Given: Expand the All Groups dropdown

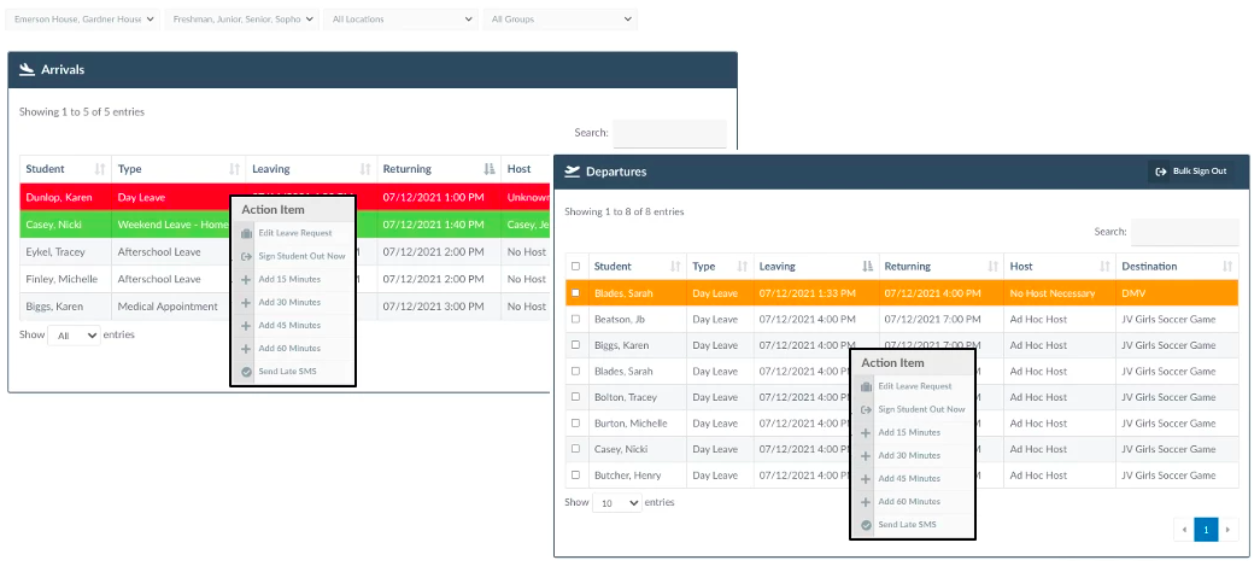Looking at the screenshot, I should [x=561, y=19].
